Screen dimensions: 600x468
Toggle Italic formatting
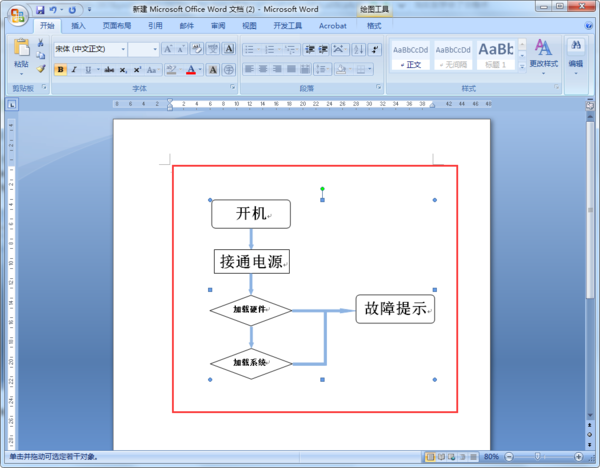74,70
